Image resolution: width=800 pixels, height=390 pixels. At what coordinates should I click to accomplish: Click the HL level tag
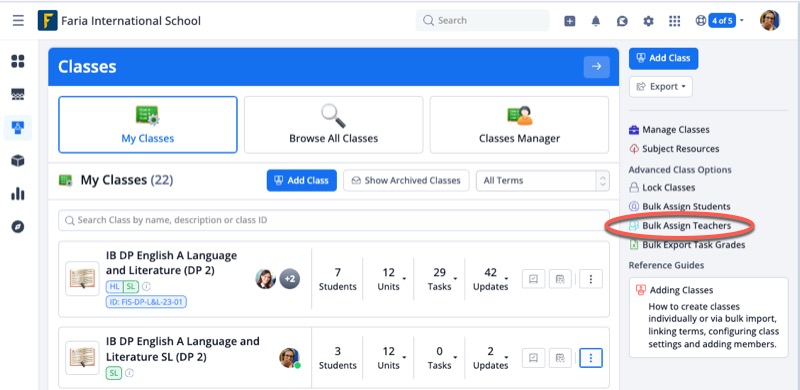pos(114,286)
